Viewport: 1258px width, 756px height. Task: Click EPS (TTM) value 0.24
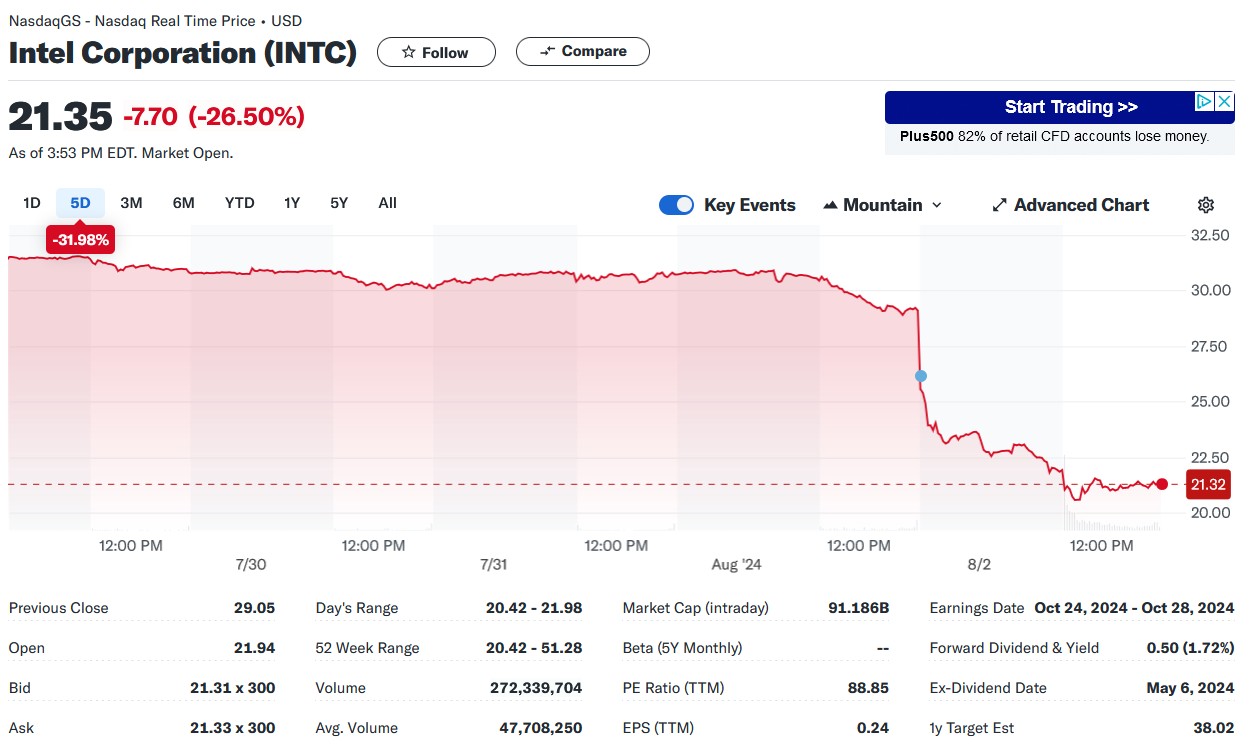(x=872, y=728)
